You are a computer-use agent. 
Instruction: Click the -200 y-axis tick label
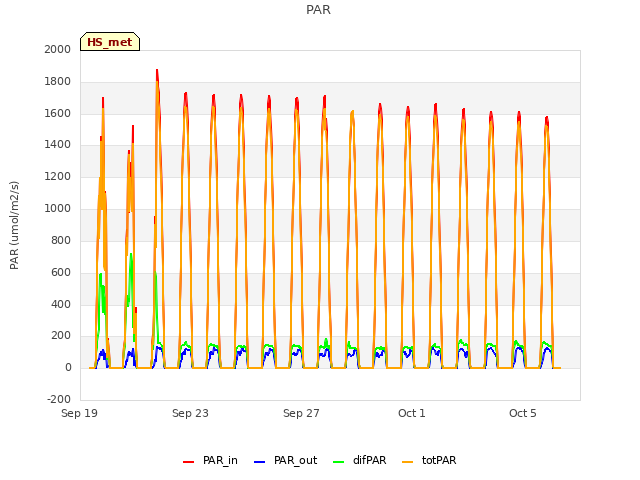(x=59, y=399)
